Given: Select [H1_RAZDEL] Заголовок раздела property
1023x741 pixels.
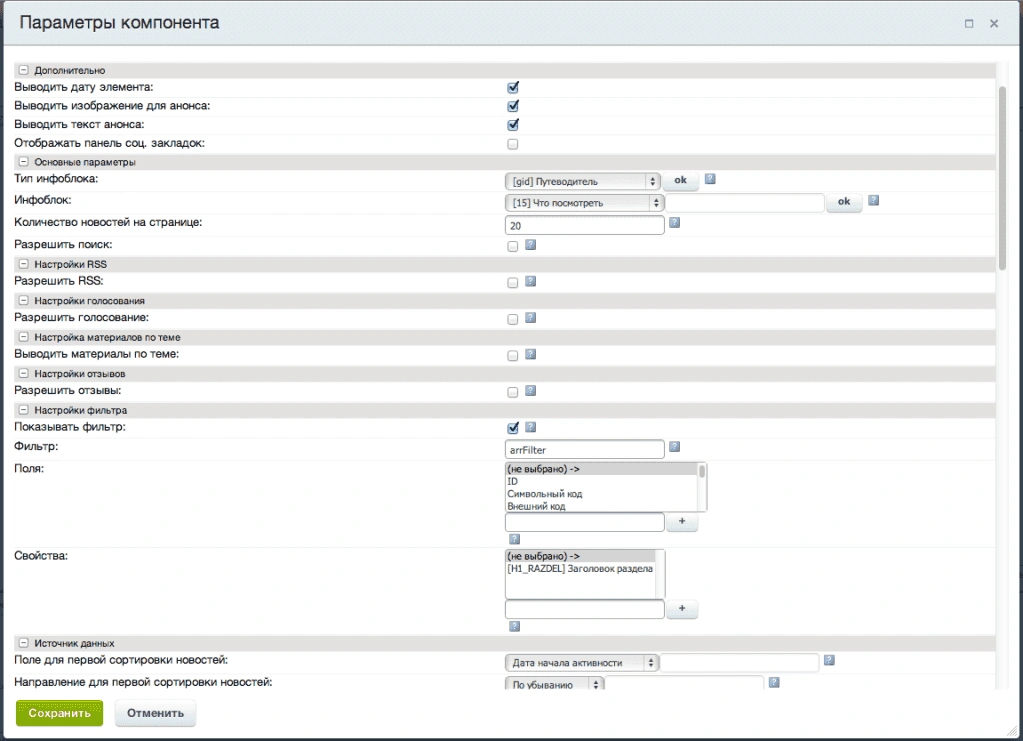Looking at the screenshot, I should coord(581,569).
